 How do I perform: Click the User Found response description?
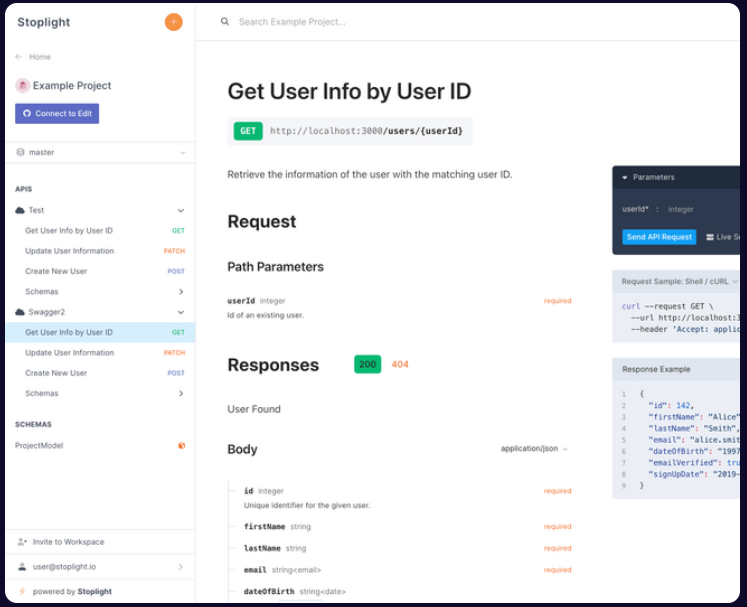(254, 409)
